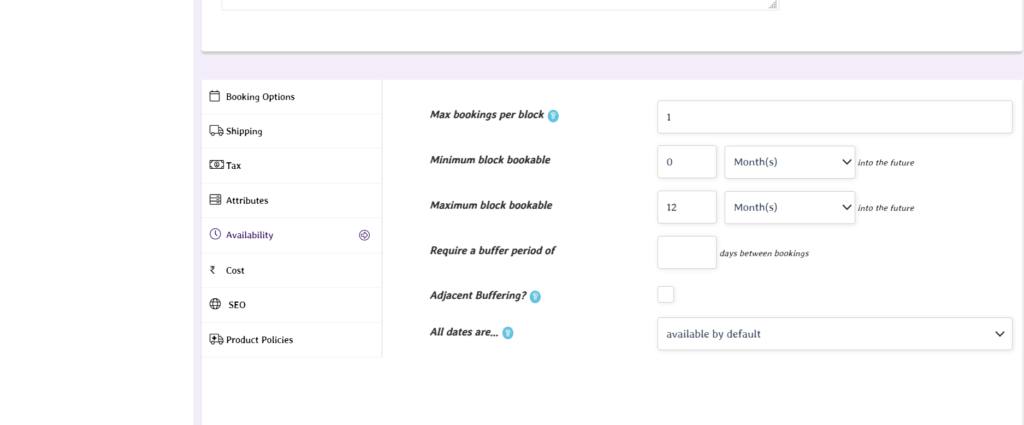
Task: Click help icon next to All dates are
Action: 508,333
